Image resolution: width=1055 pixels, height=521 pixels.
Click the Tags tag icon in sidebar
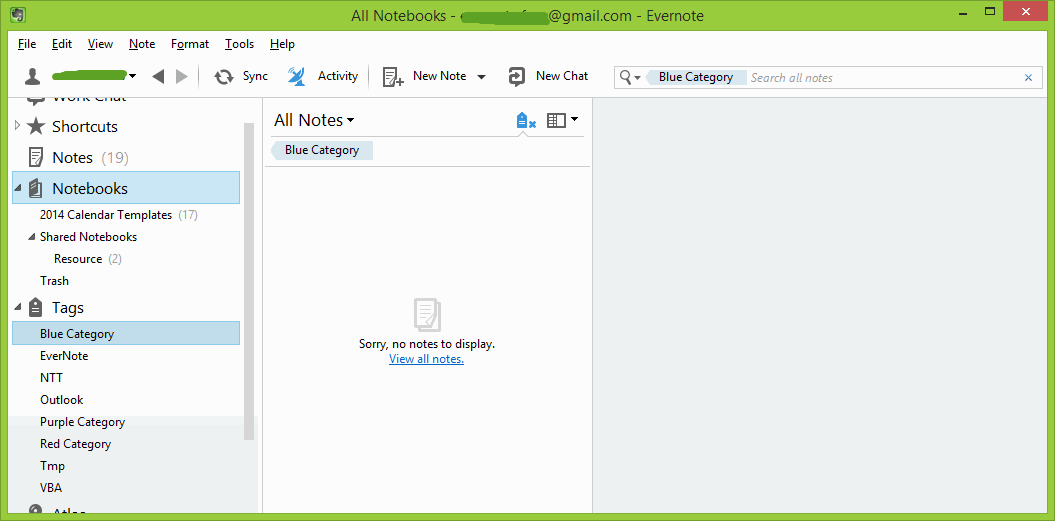[x=36, y=308]
